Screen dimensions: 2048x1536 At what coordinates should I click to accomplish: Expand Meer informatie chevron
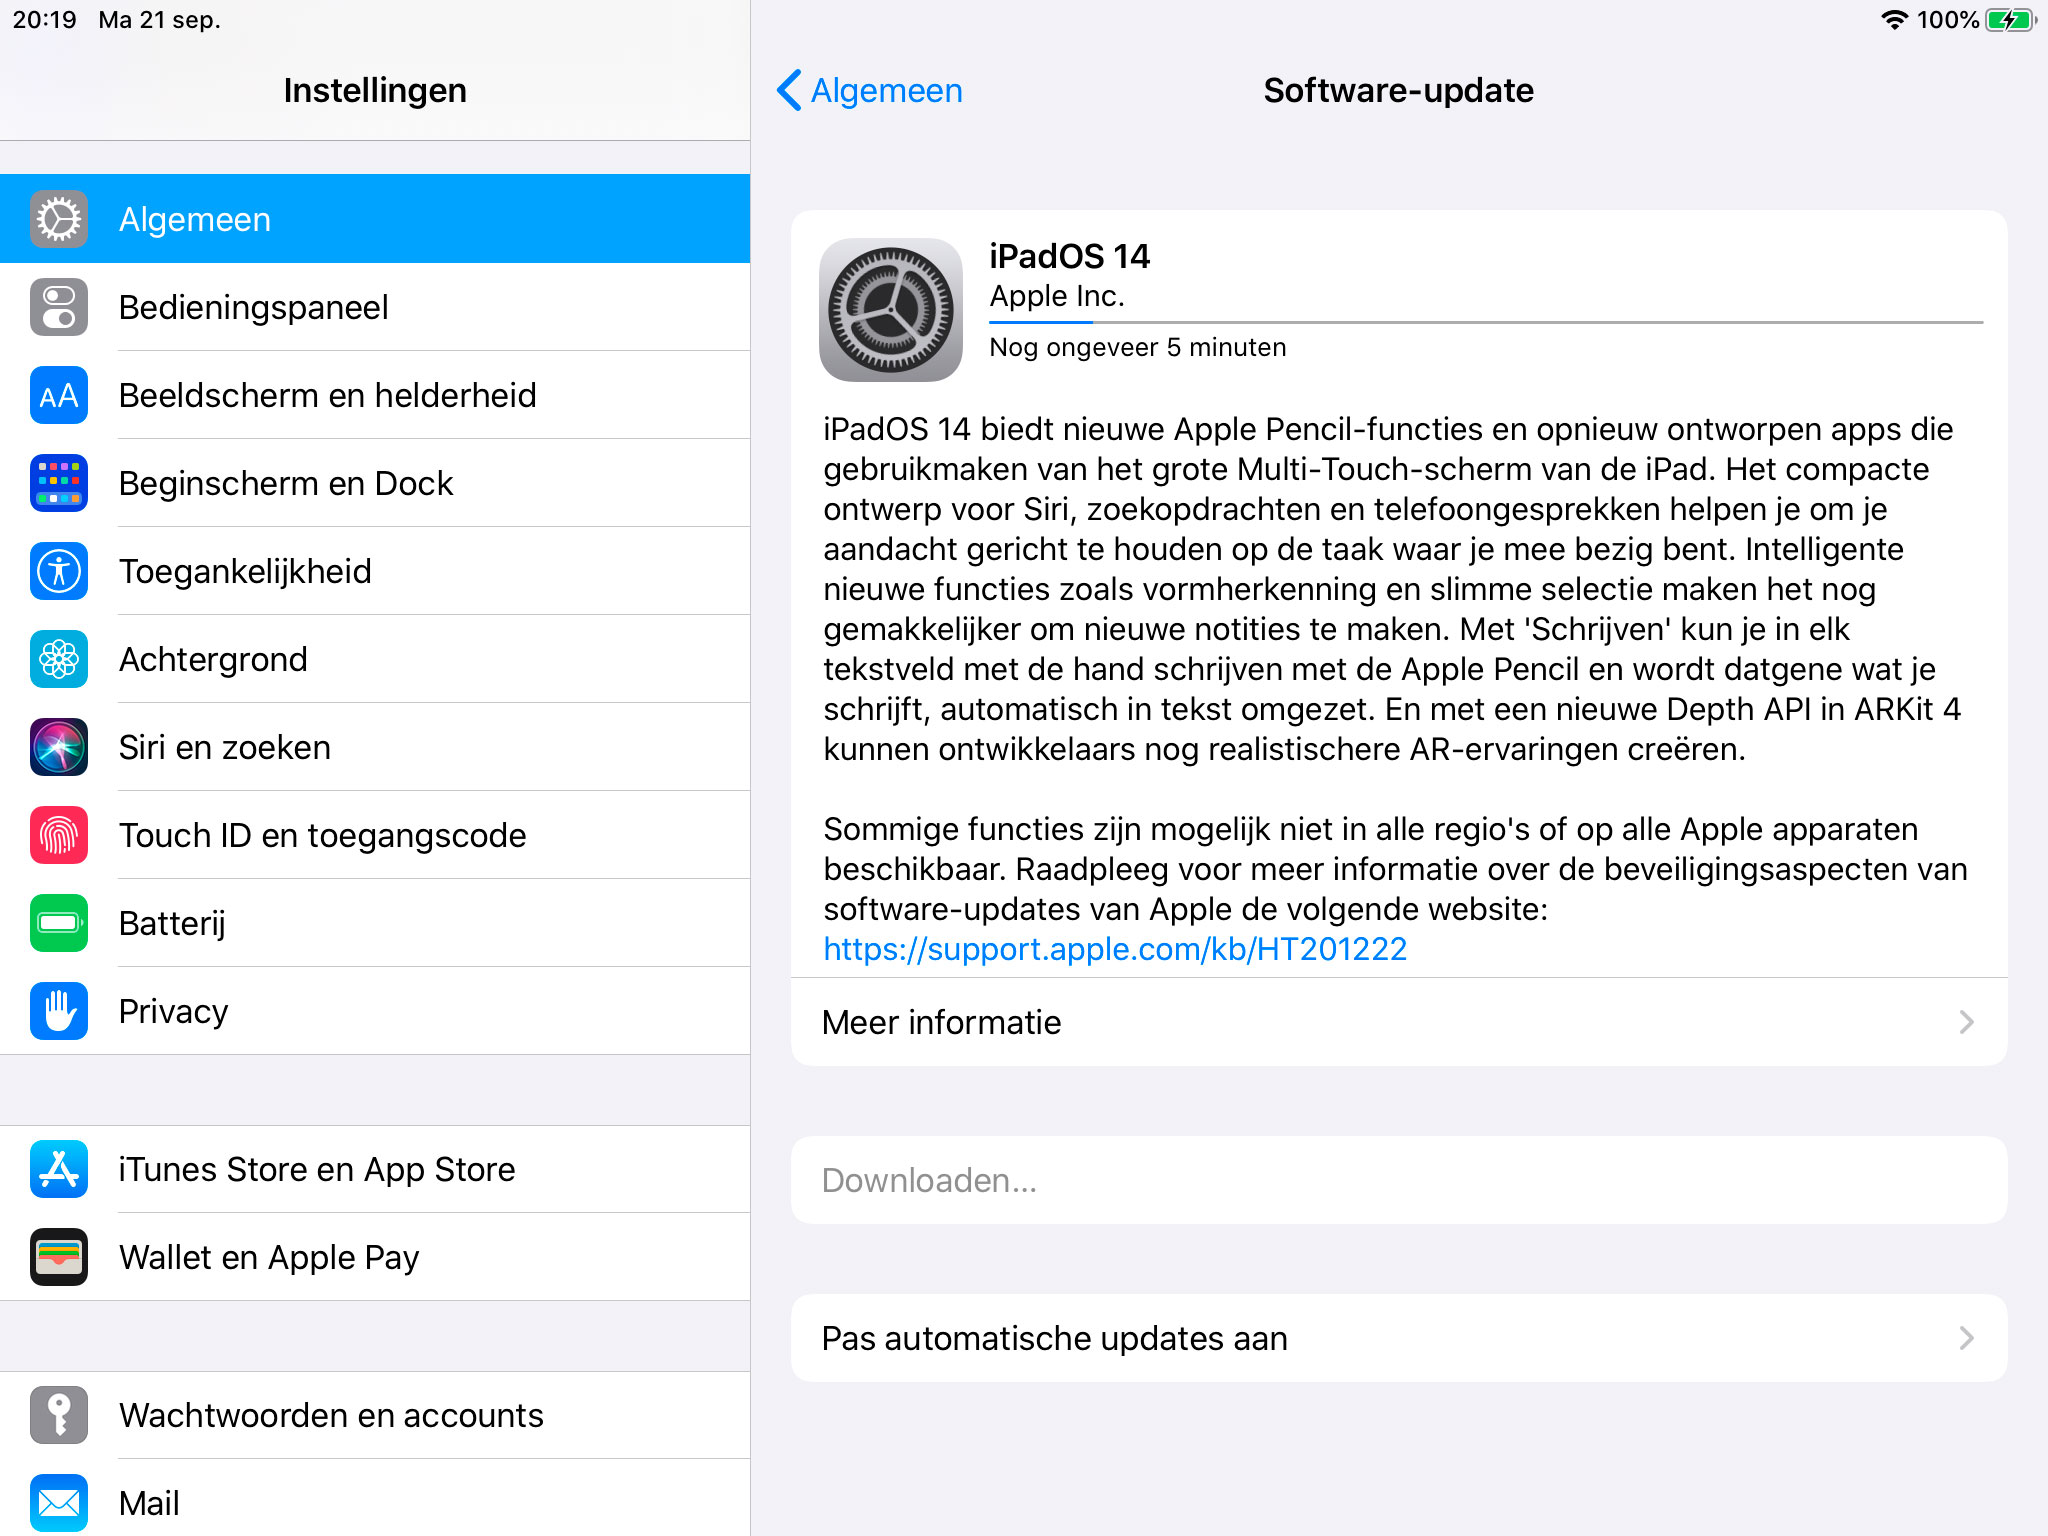pyautogui.click(x=1966, y=1022)
